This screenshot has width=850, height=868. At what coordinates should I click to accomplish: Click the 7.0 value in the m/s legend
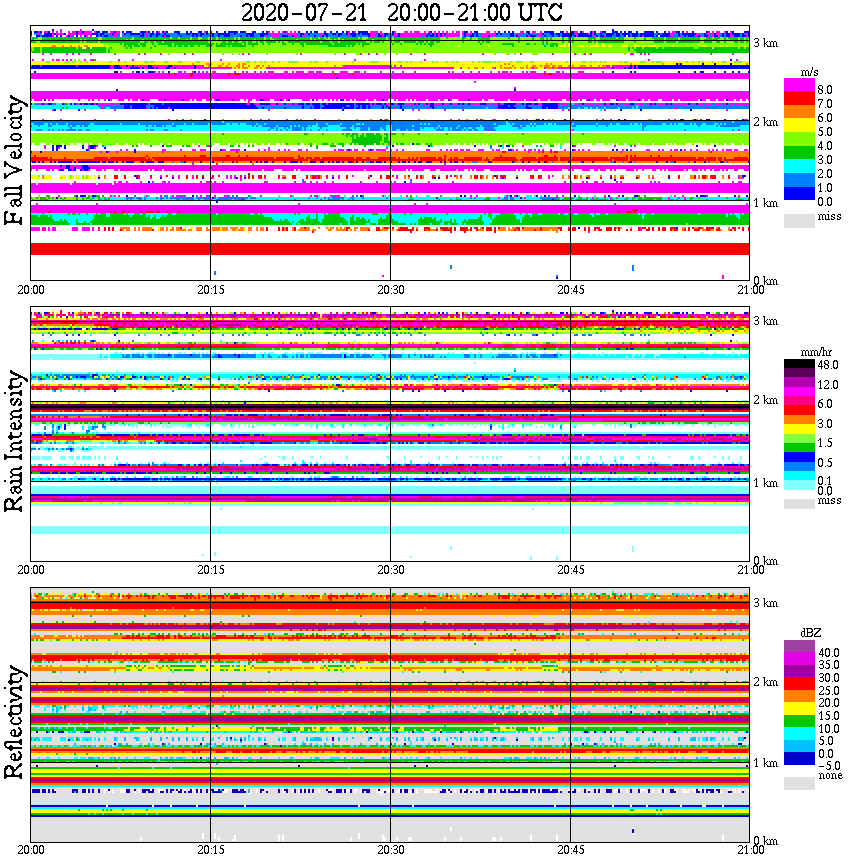[825, 104]
